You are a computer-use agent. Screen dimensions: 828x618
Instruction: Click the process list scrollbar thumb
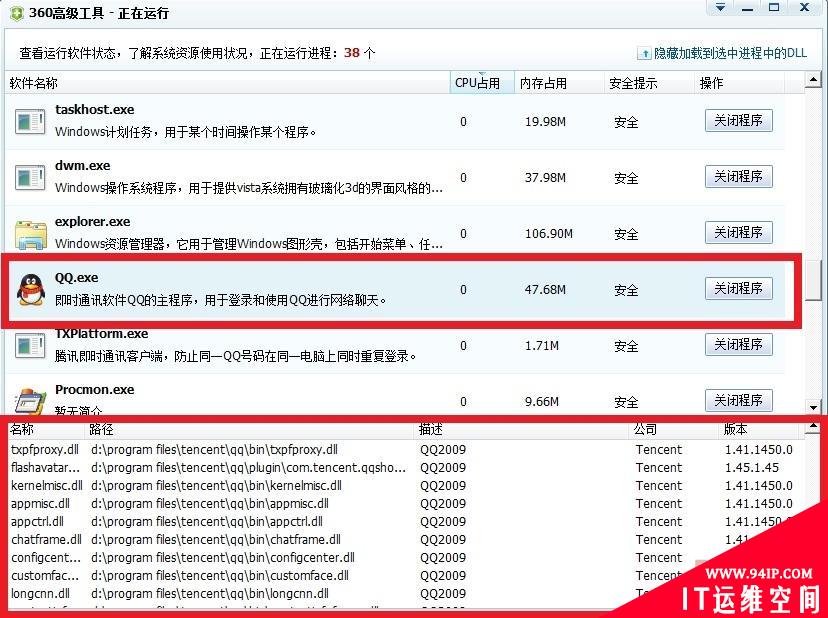813,280
